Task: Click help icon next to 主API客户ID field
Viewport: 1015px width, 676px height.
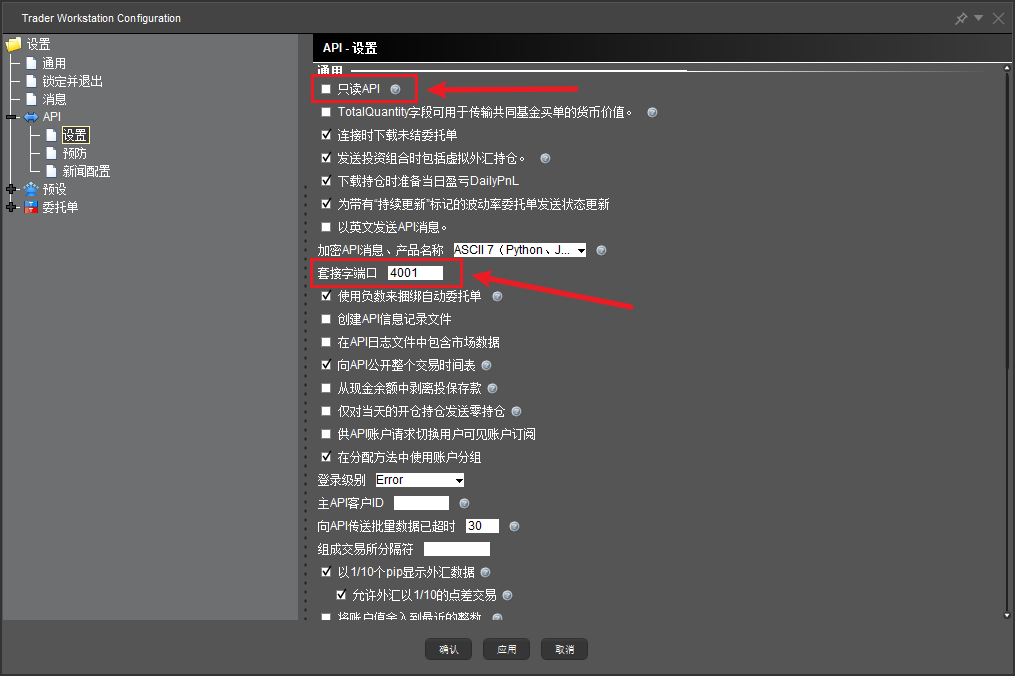Action: click(464, 503)
